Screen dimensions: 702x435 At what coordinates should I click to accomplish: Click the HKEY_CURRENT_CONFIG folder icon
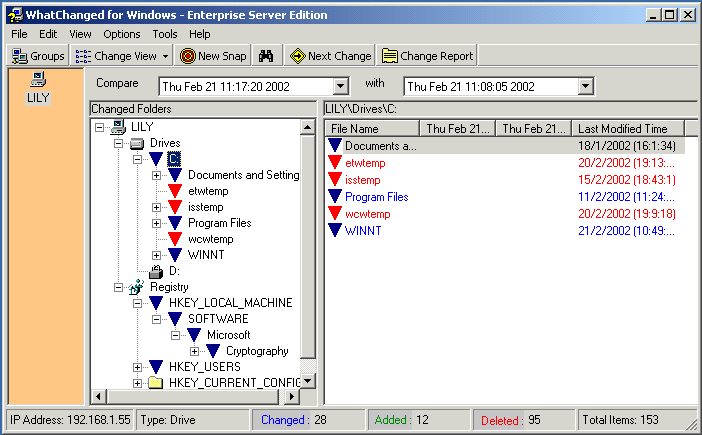pyautogui.click(x=155, y=383)
